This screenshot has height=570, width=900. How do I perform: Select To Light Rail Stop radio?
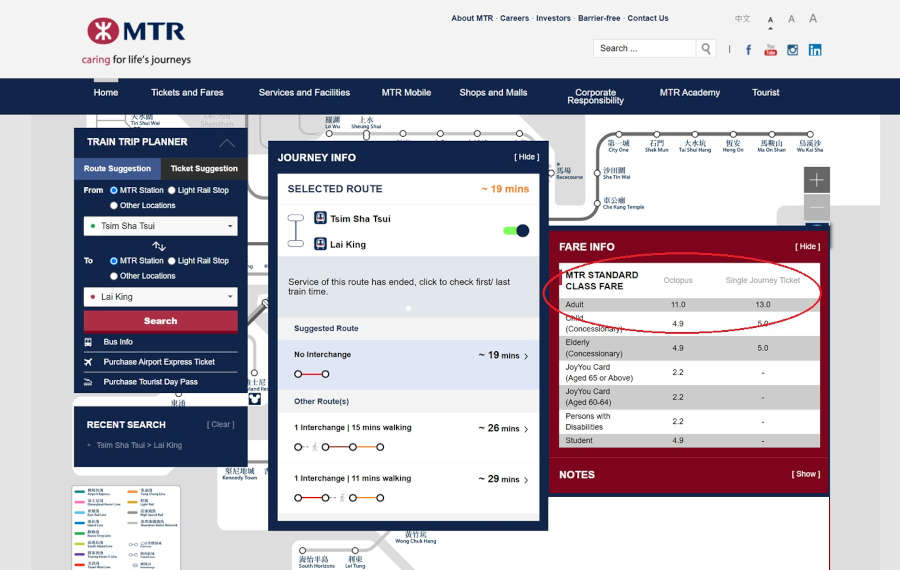click(172, 261)
